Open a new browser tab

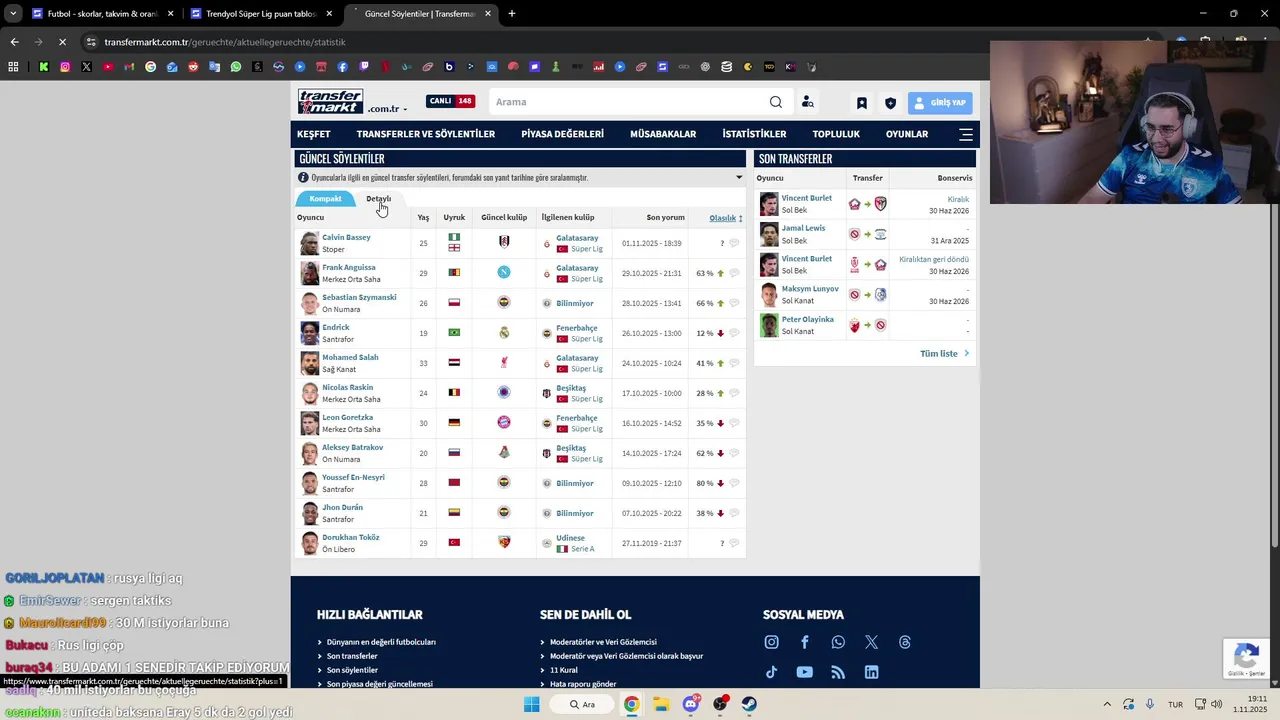pos(512,14)
